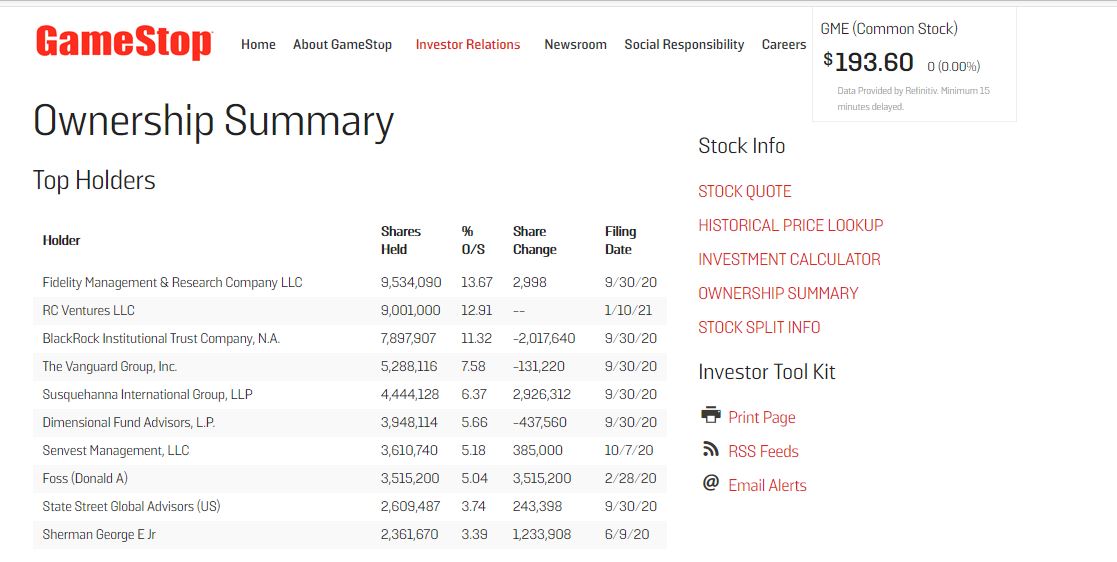Open the STOCK QUOTE link
The image size is (1117, 562).
pyautogui.click(x=744, y=192)
